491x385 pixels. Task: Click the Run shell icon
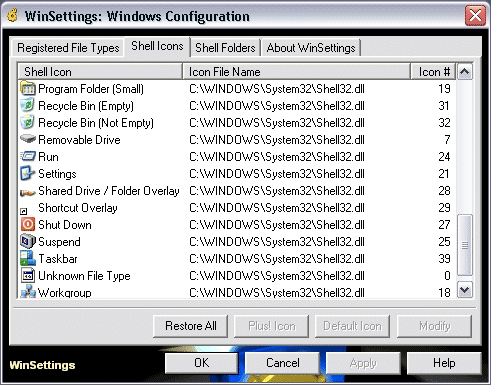pyautogui.click(x=28, y=156)
